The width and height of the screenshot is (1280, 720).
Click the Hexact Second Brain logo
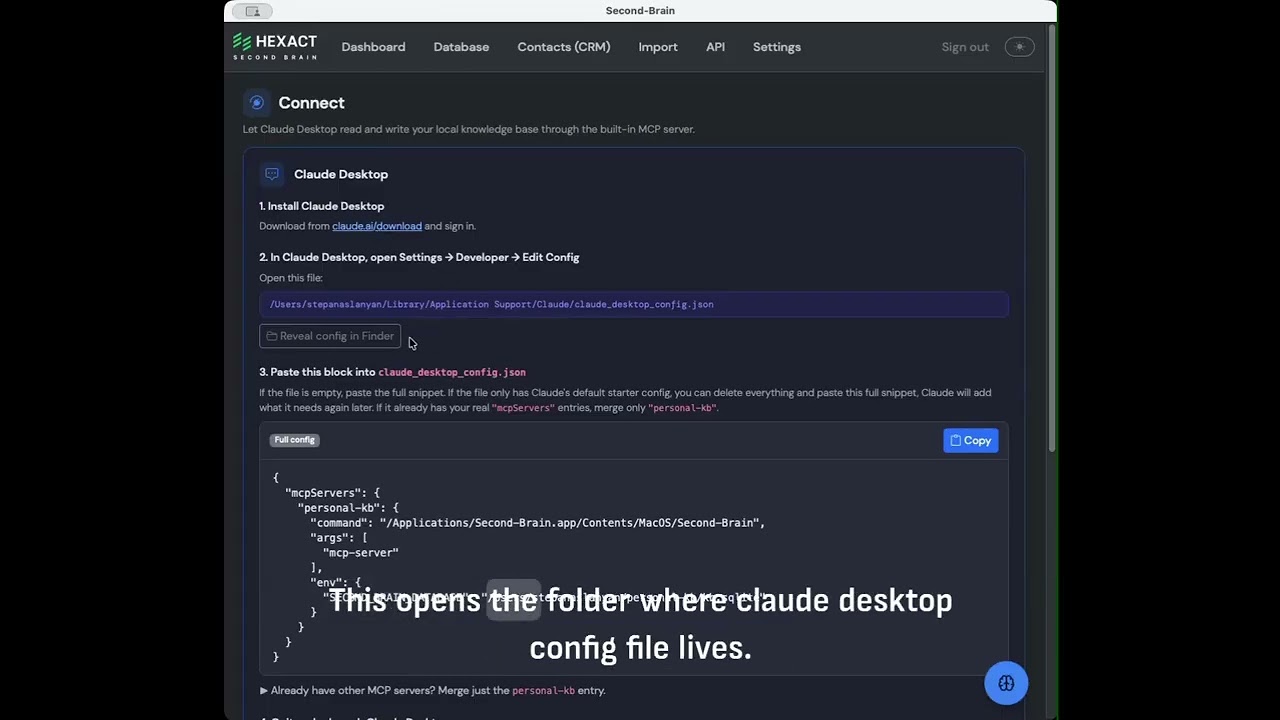point(275,46)
